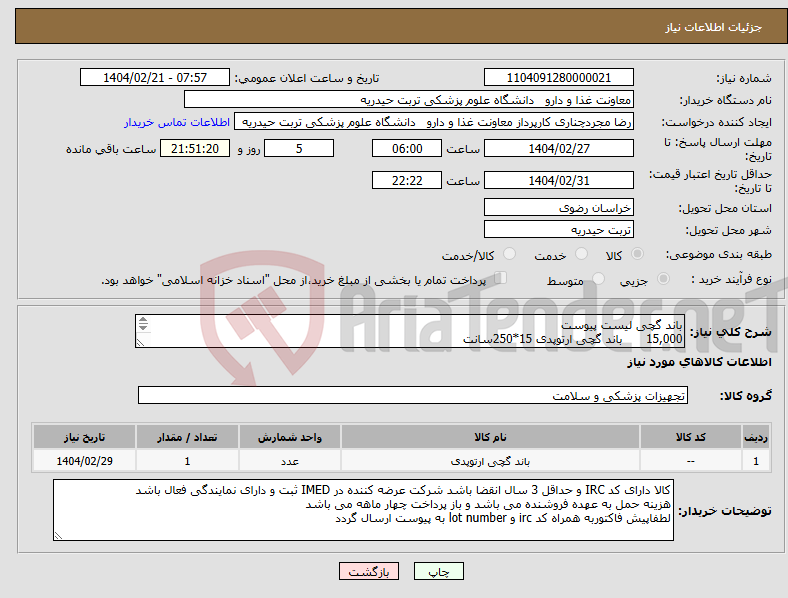
Task: Click the delivery city field تربت حیدریه
Action: coord(558,229)
